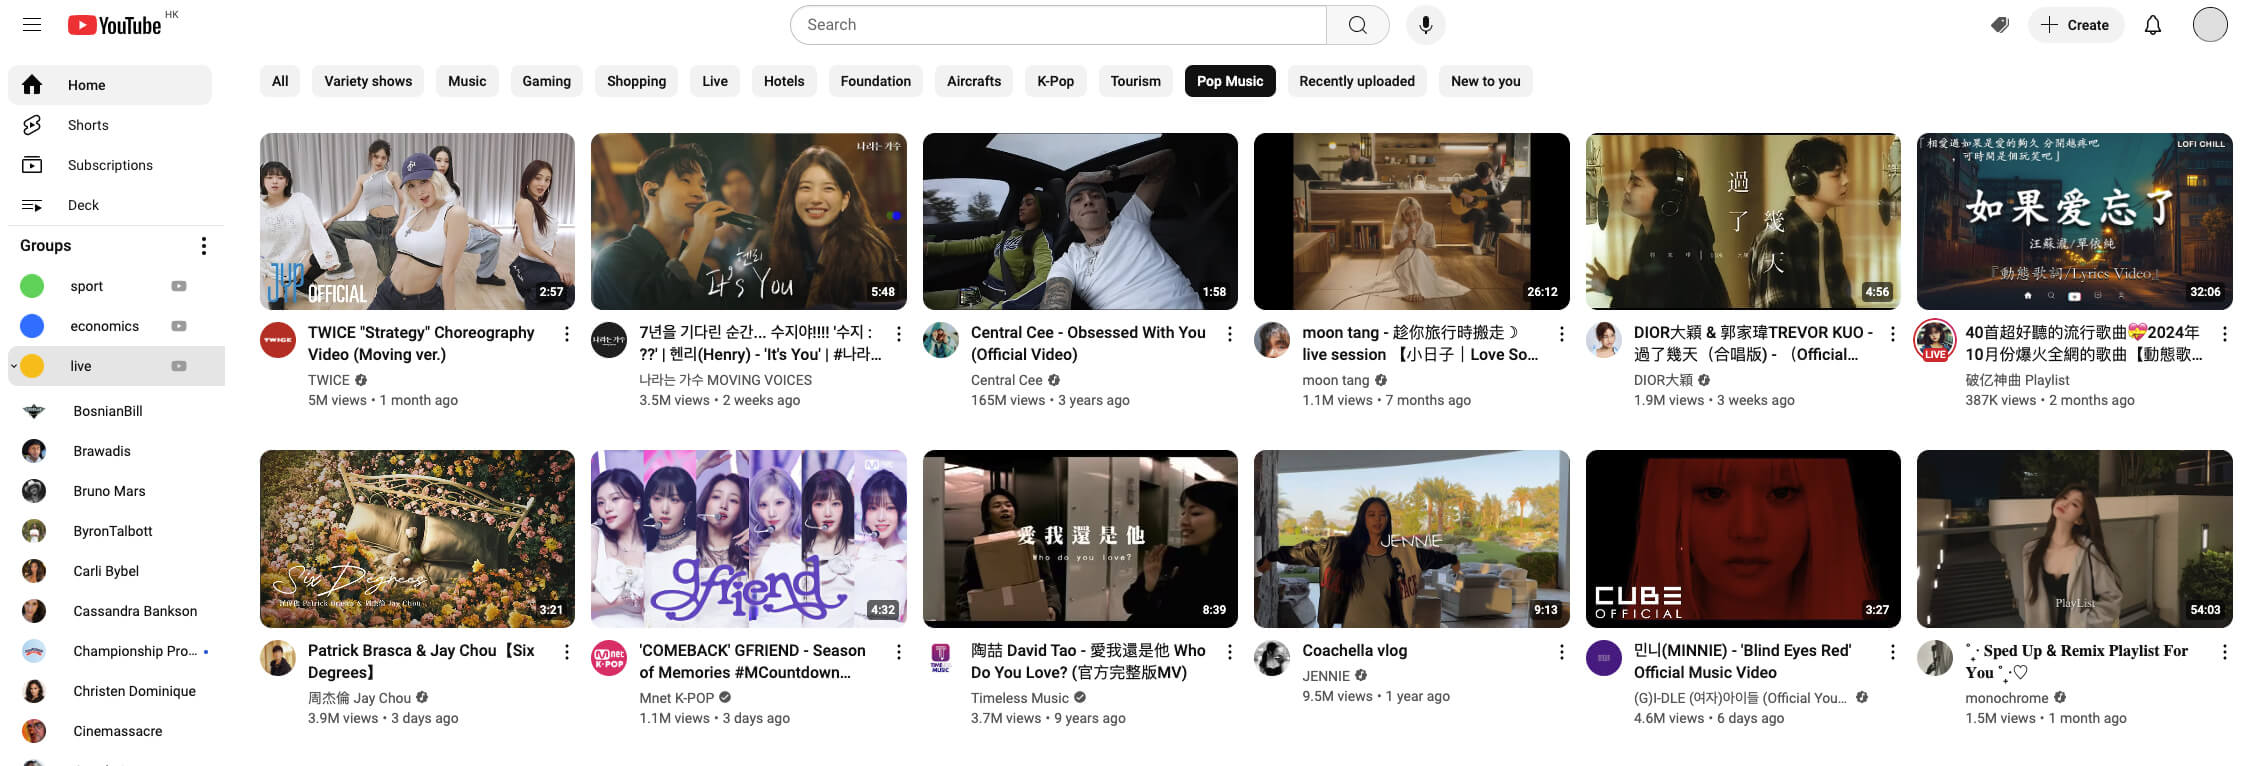The height and width of the screenshot is (766, 2252).
Task: Click the live-badged playlist channel avatar
Action: [1934, 340]
